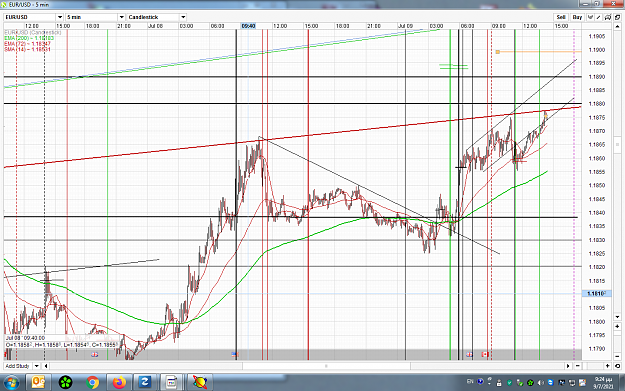Viewport: 625px width, 391px height.
Task: Open the EUR/USD symbol dropdown arrow
Action: [60, 17]
